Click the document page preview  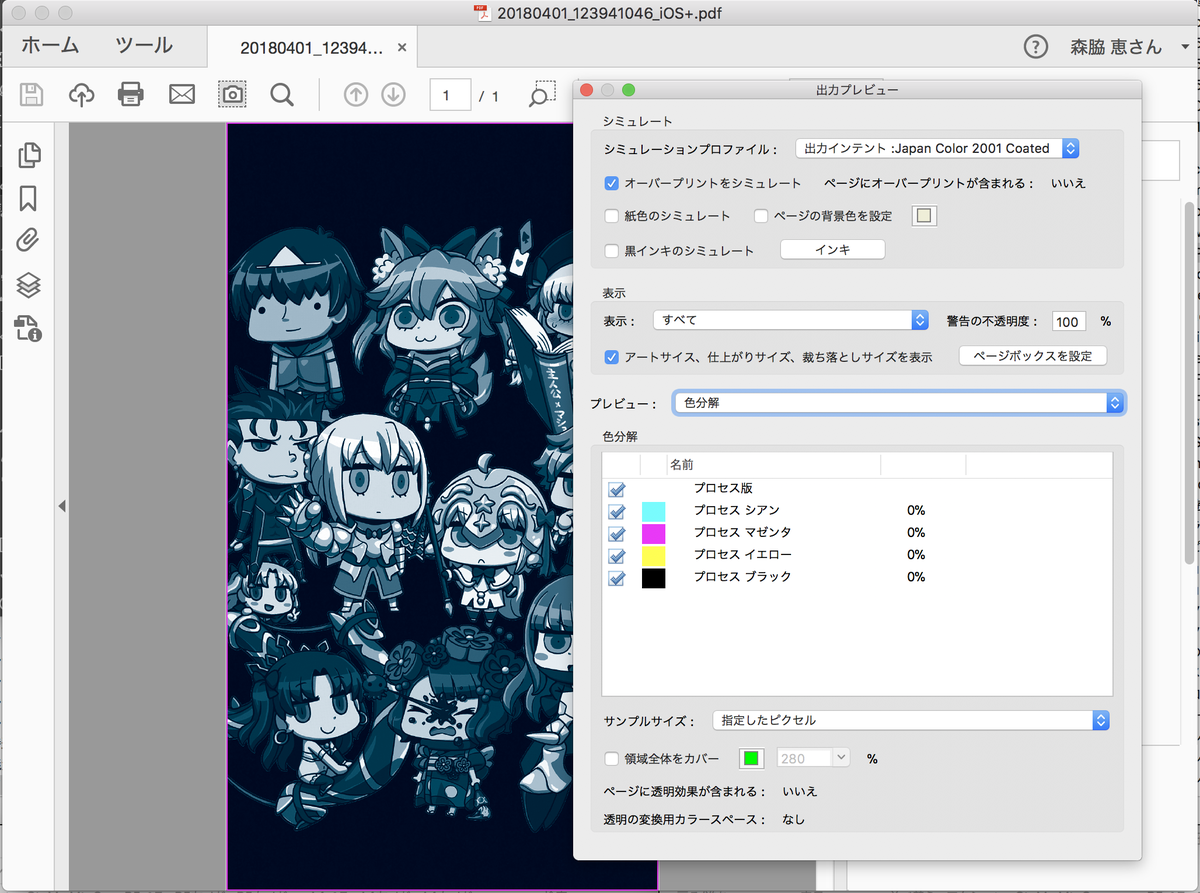pyautogui.click(x=400, y=505)
